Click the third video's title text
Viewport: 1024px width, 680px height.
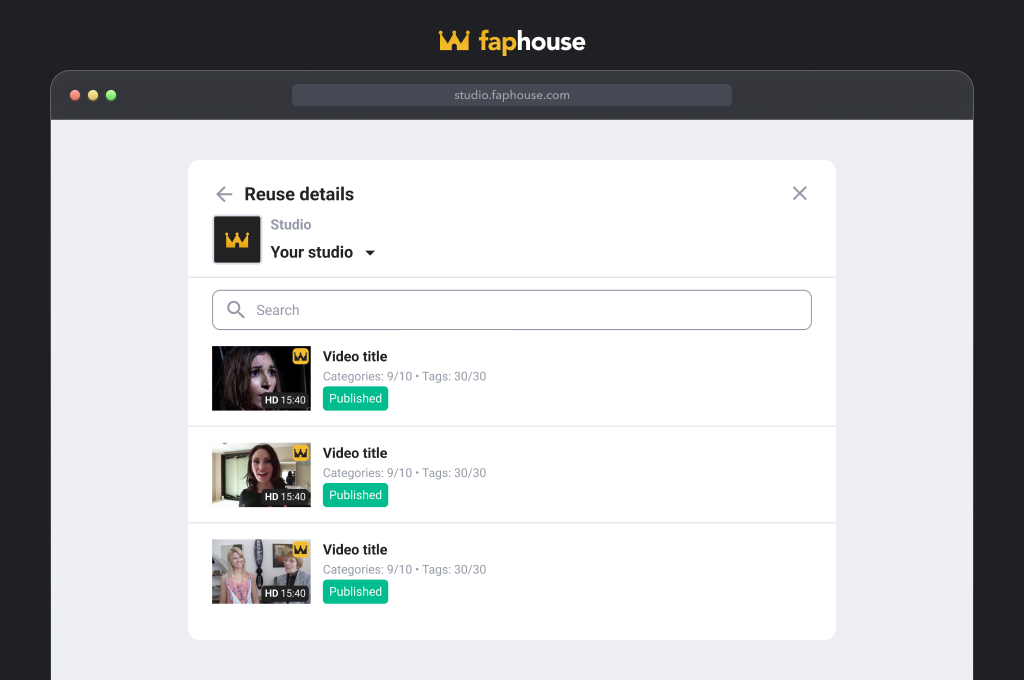[x=355, y=550]
